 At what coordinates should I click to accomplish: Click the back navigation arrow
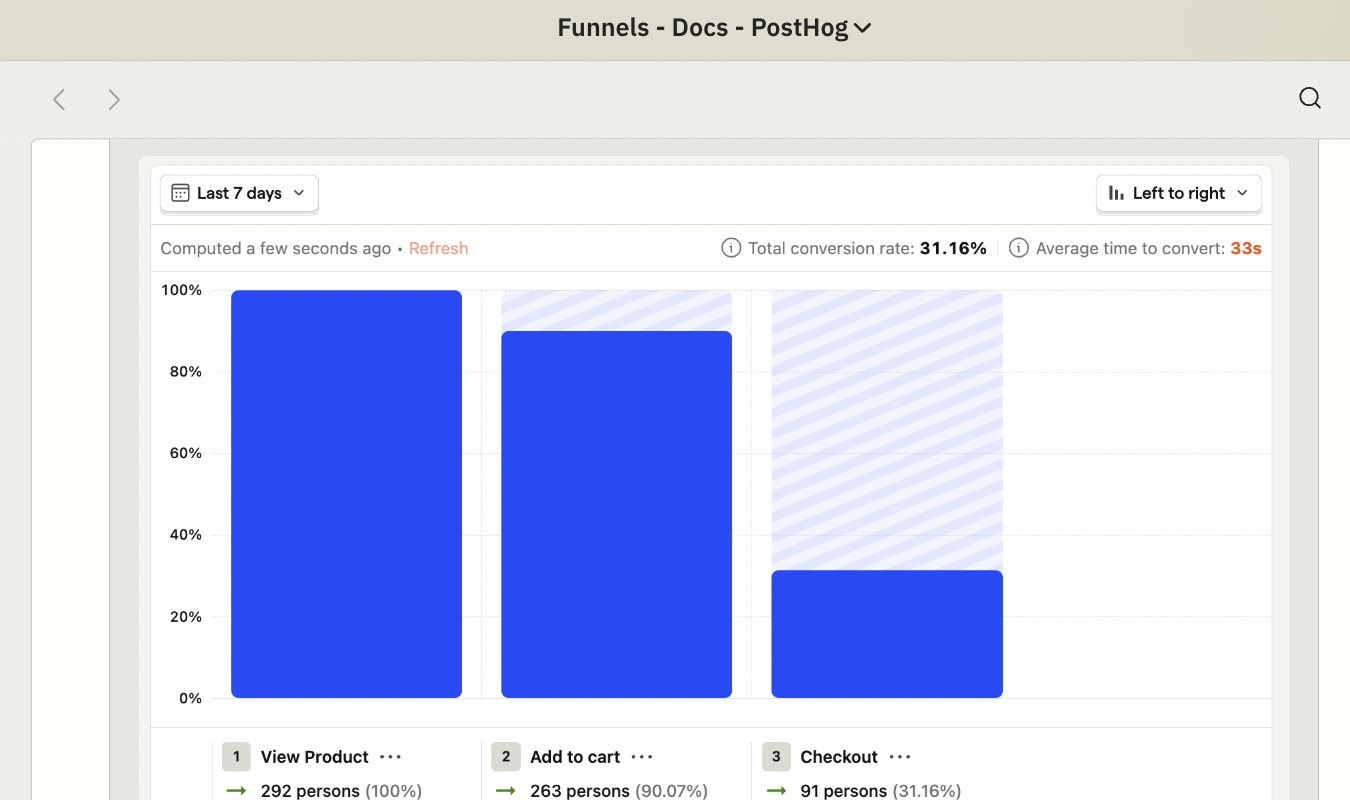coord(58,99)
